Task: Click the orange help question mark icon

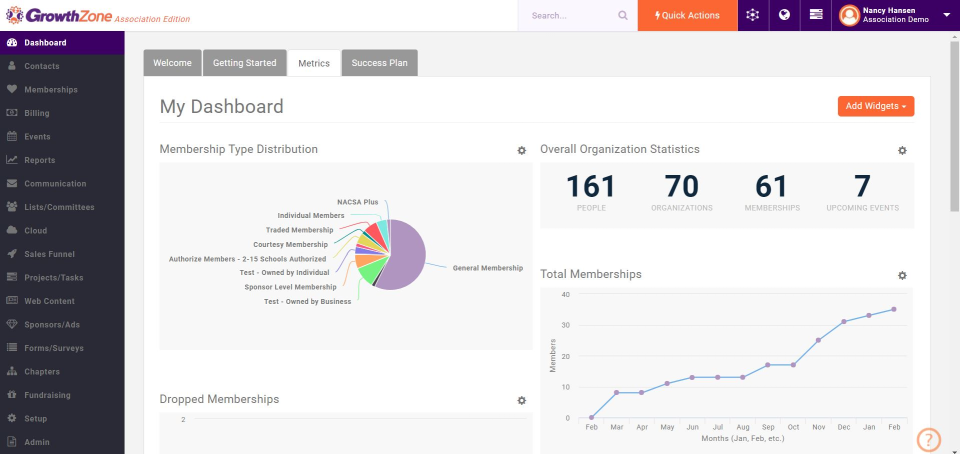Action: tap(929, 439)
